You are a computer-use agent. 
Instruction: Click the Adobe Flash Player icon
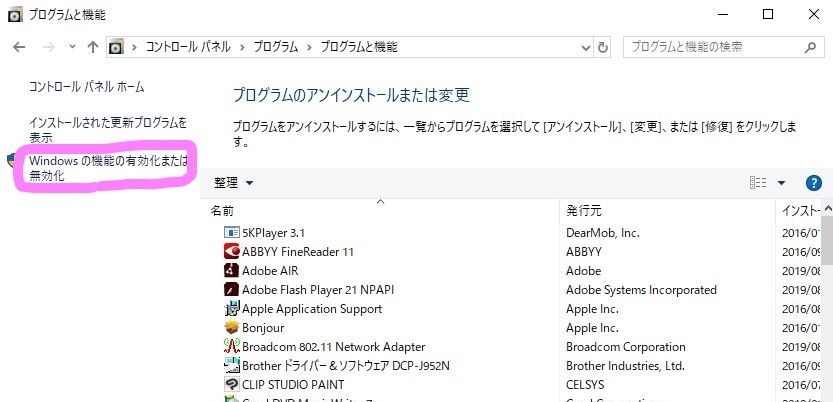(232, 289)
